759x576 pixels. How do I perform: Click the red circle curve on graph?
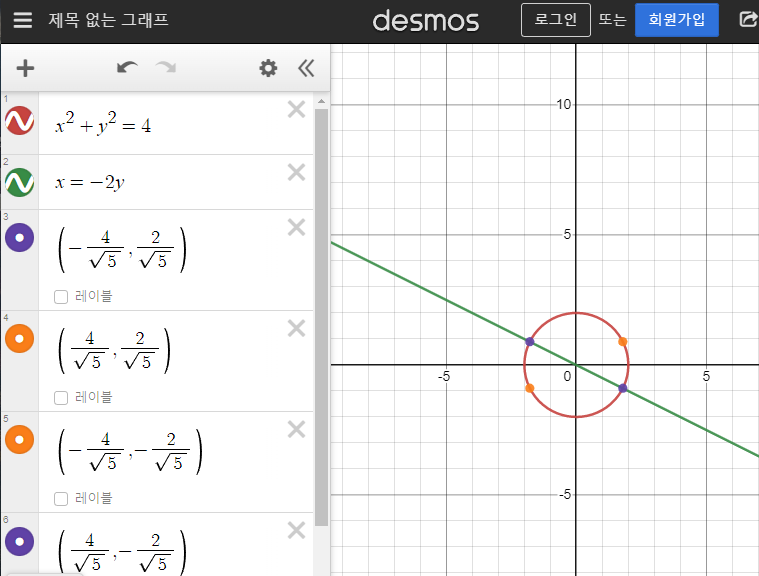576,313
